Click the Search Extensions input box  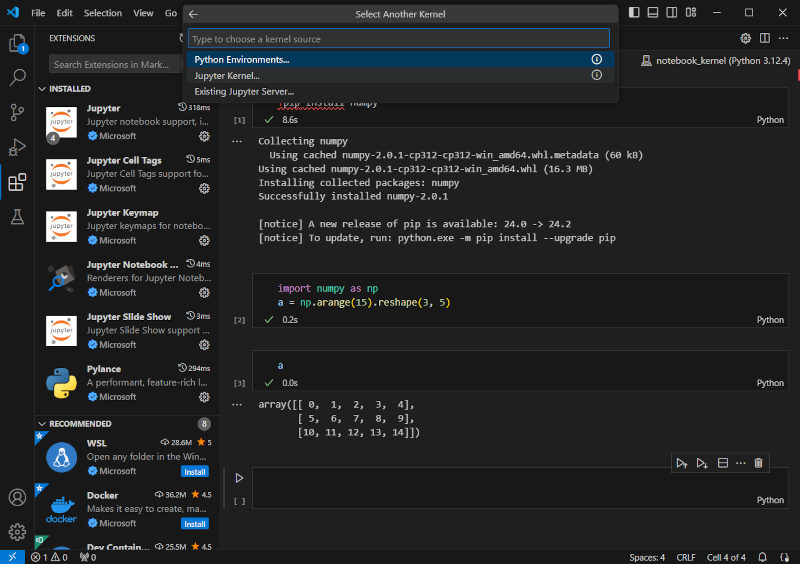click(115, 64)
